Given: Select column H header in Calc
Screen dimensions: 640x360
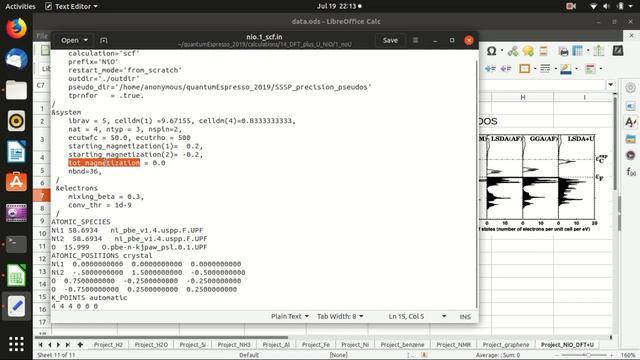Looking at the screenshot, I should 522,97.
